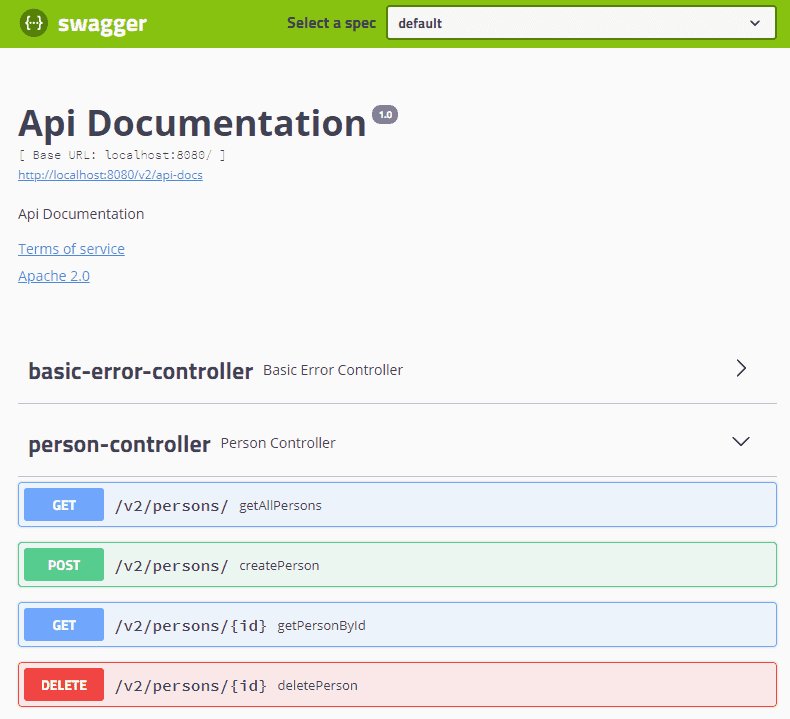This screenshot has height=719, width=790.
Task: Collapse the person-controller chevron arrow
Action: [741, 441]
